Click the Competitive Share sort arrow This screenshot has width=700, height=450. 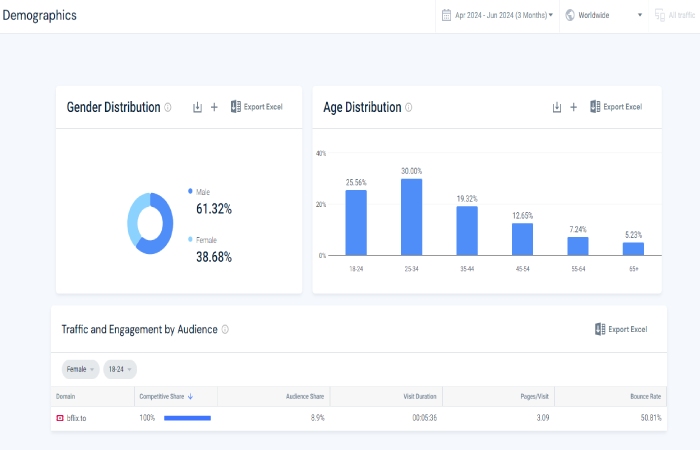190,396
